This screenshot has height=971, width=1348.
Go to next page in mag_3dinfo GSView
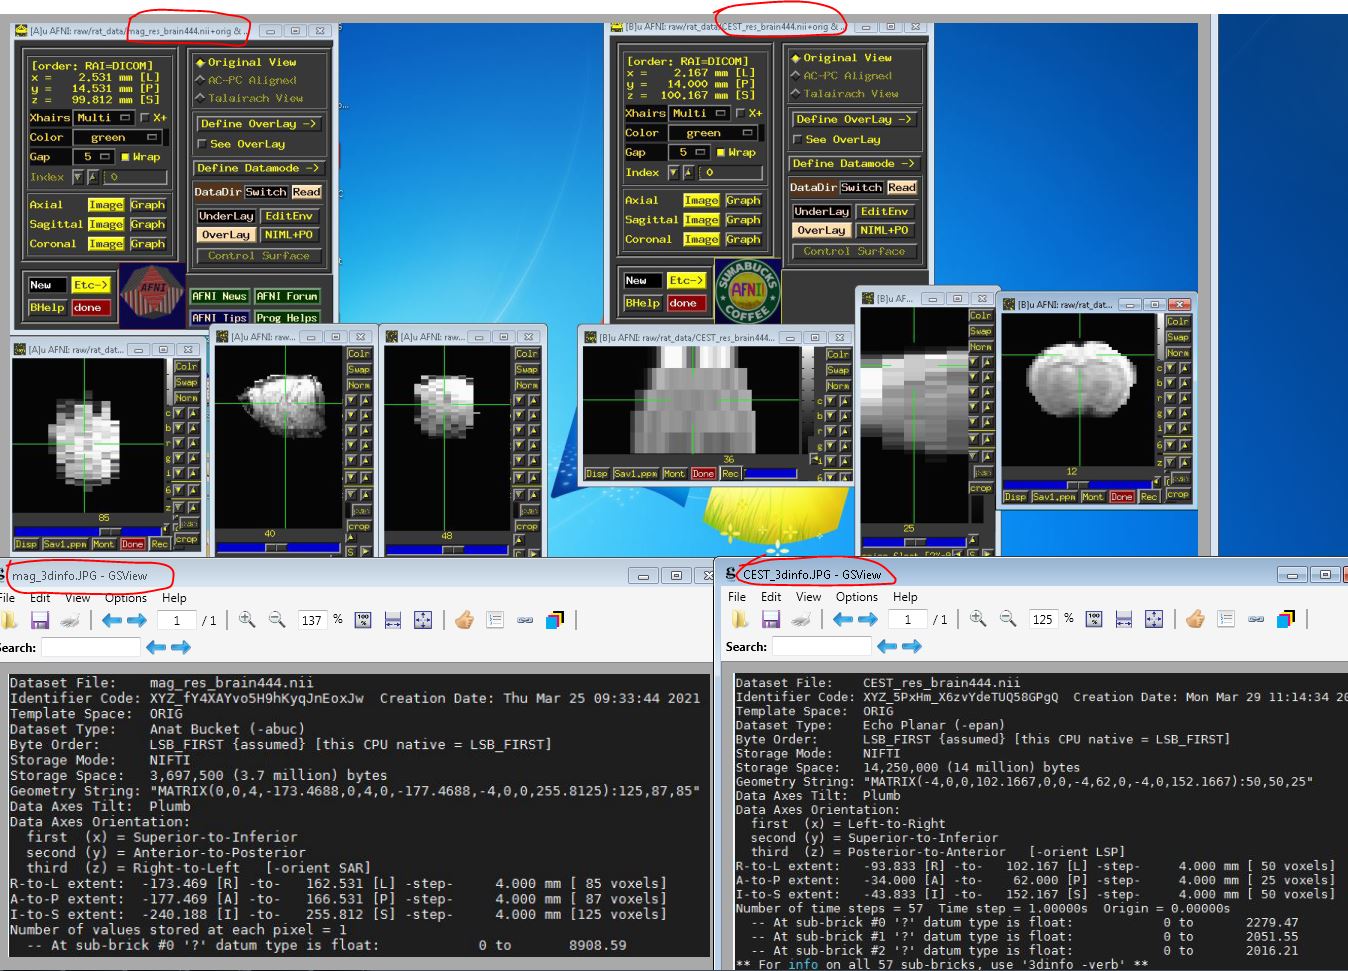[x=137, y=620]
